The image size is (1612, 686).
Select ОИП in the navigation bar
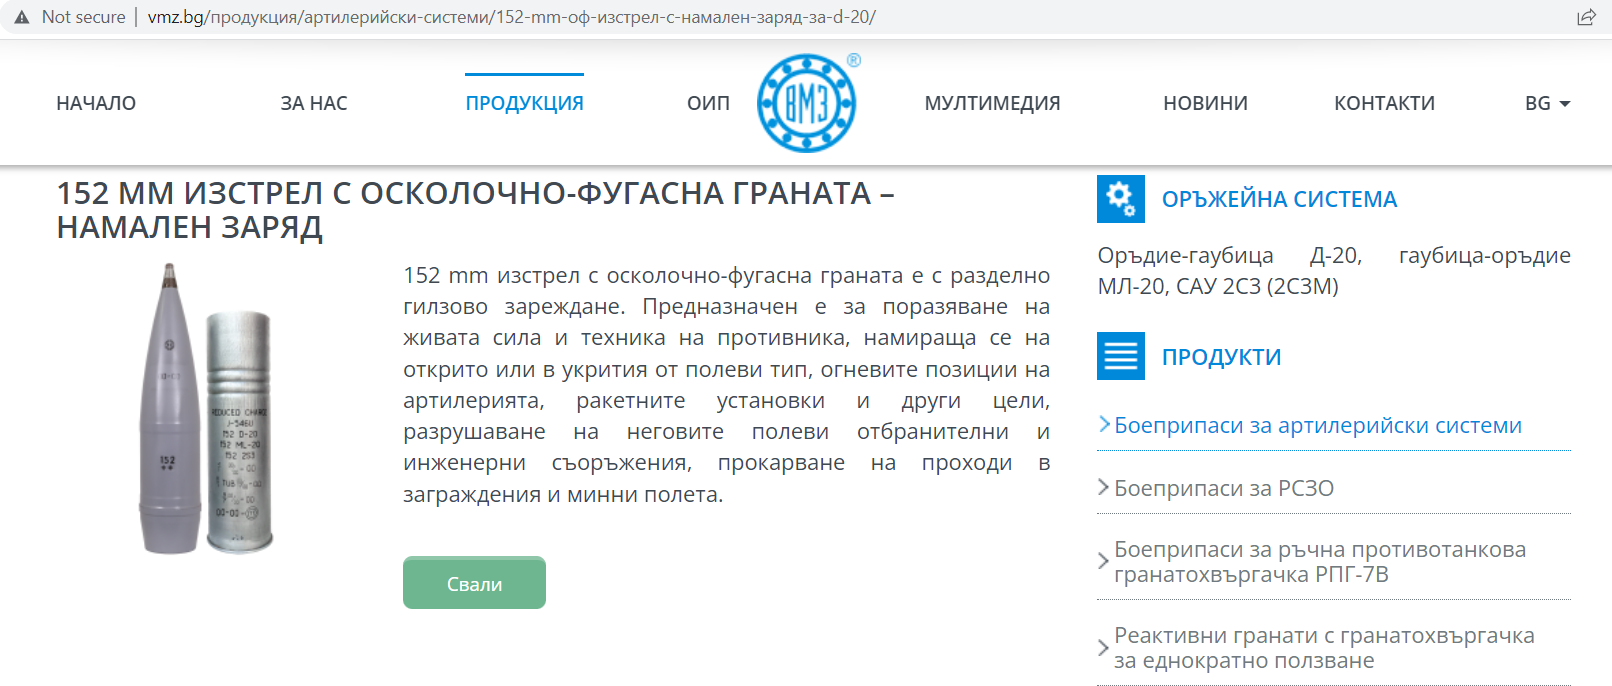coord(708,103)
